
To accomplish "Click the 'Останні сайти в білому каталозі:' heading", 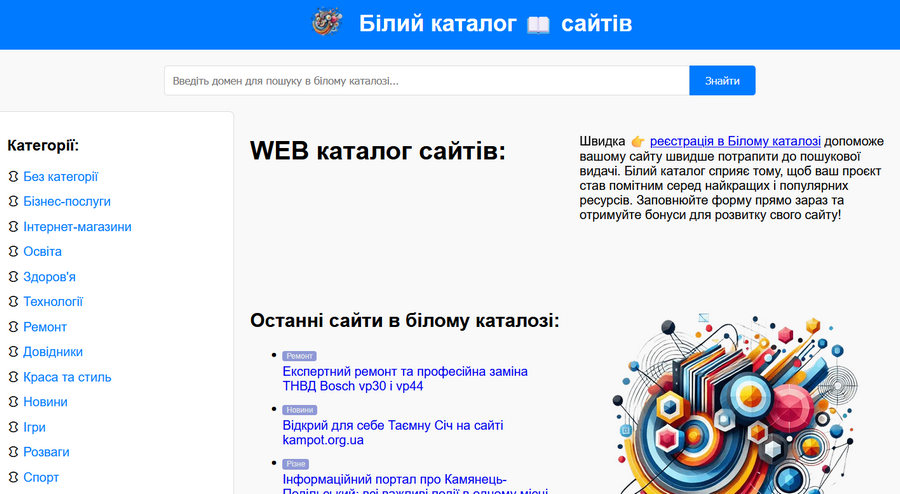I will click(x=405, y=320).
